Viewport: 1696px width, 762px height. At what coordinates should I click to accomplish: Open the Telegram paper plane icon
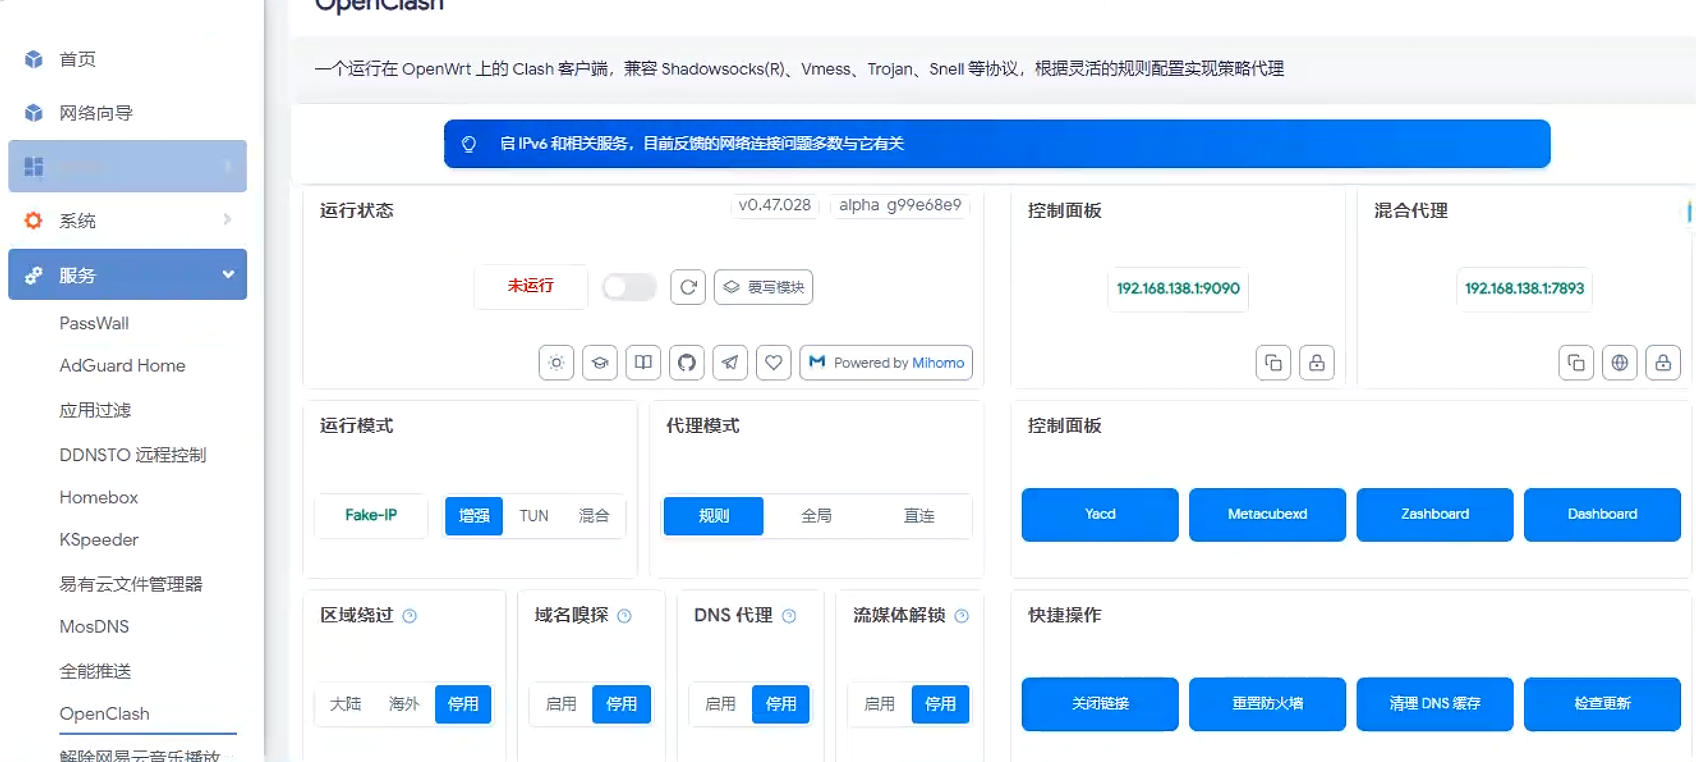[x=730, y=363]
